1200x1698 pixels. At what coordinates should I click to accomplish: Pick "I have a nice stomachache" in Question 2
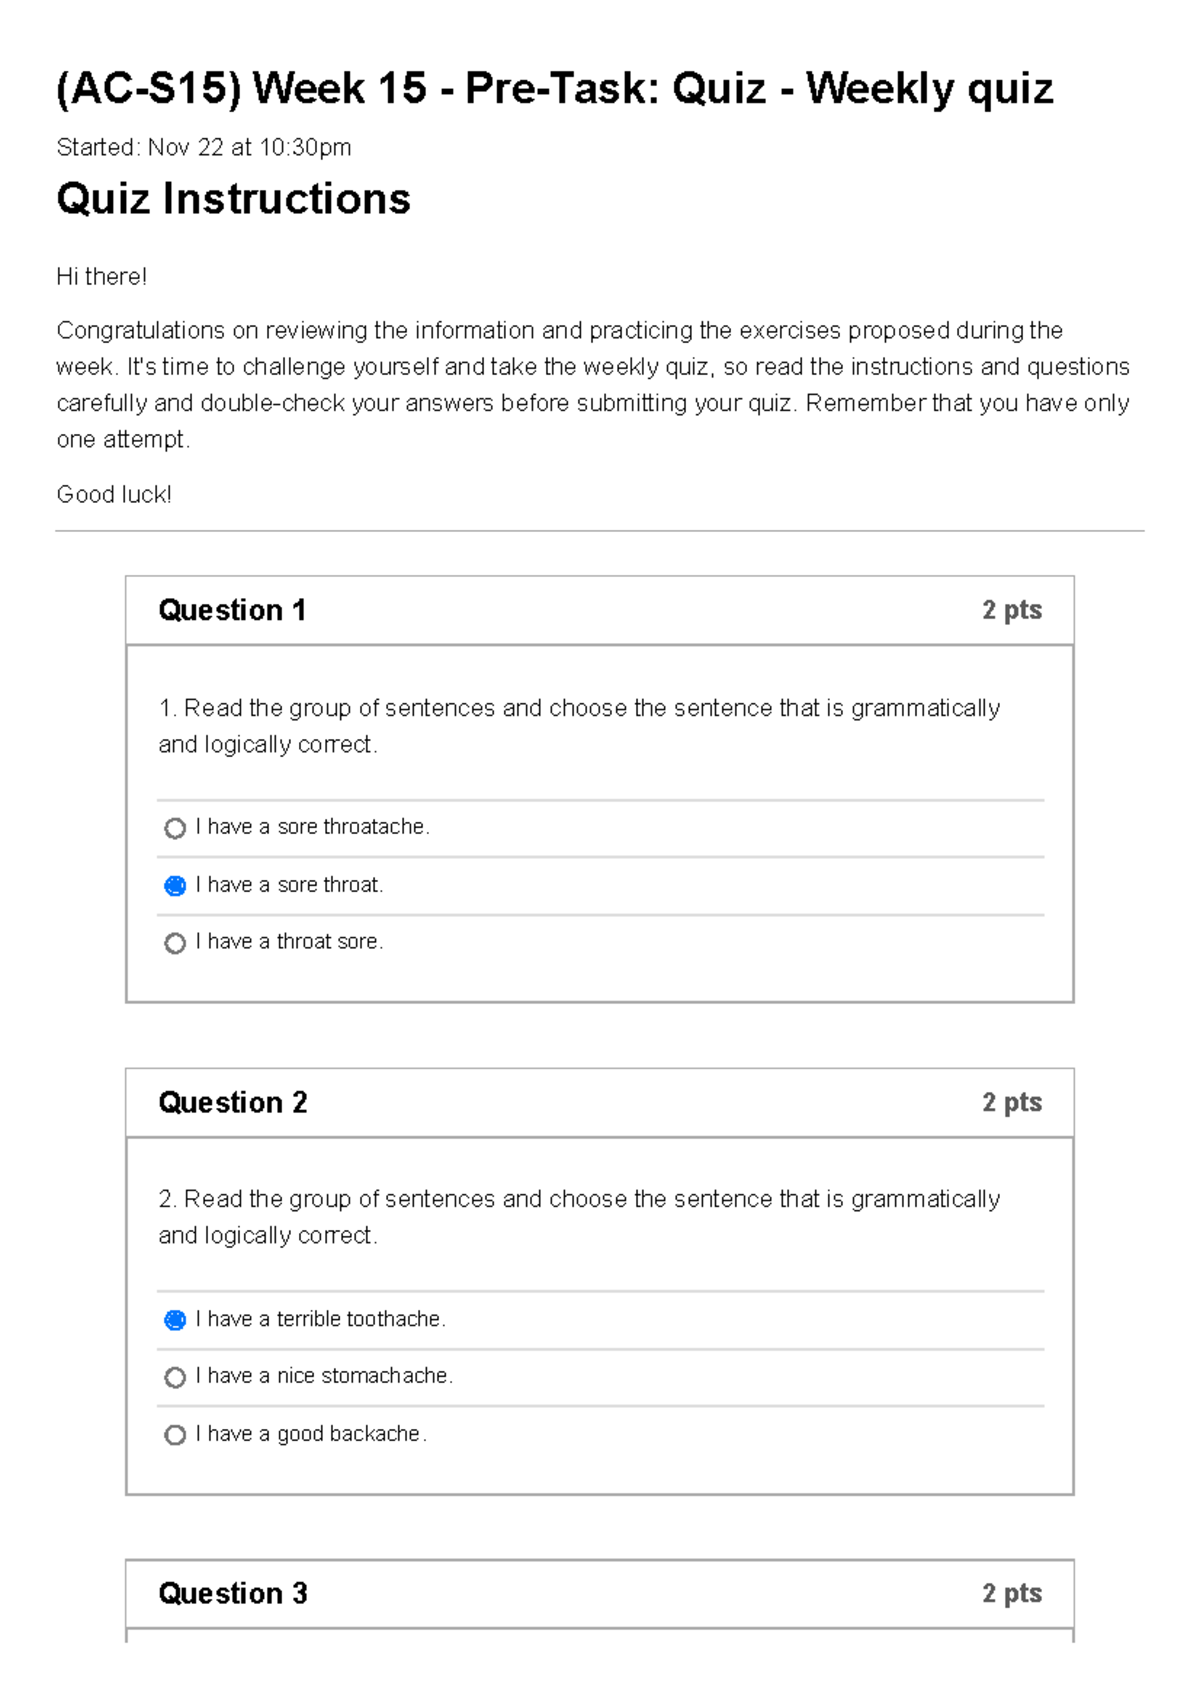pos(176,1377)
